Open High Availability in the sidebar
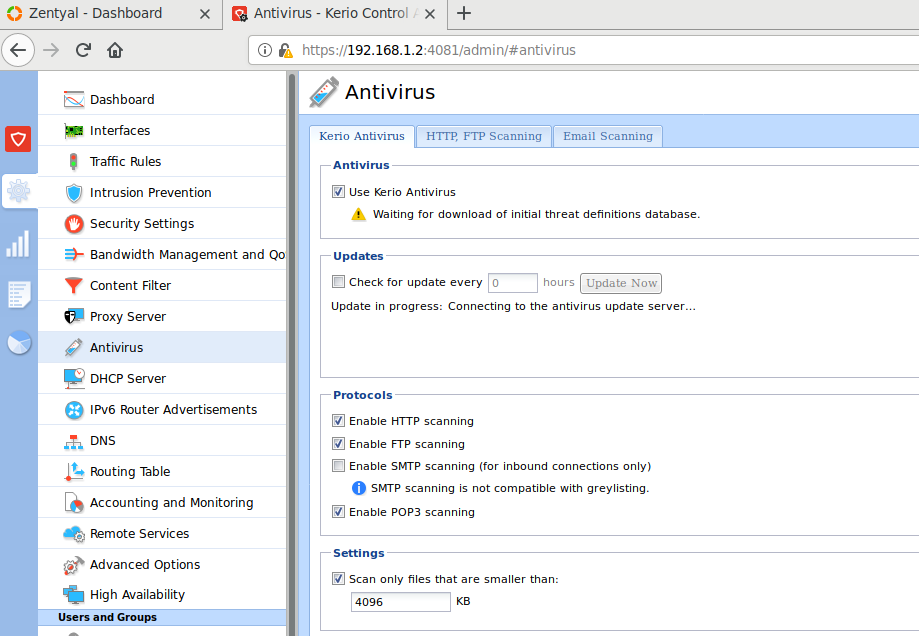This screenshot has width=919, height=636. click(162, 595)
